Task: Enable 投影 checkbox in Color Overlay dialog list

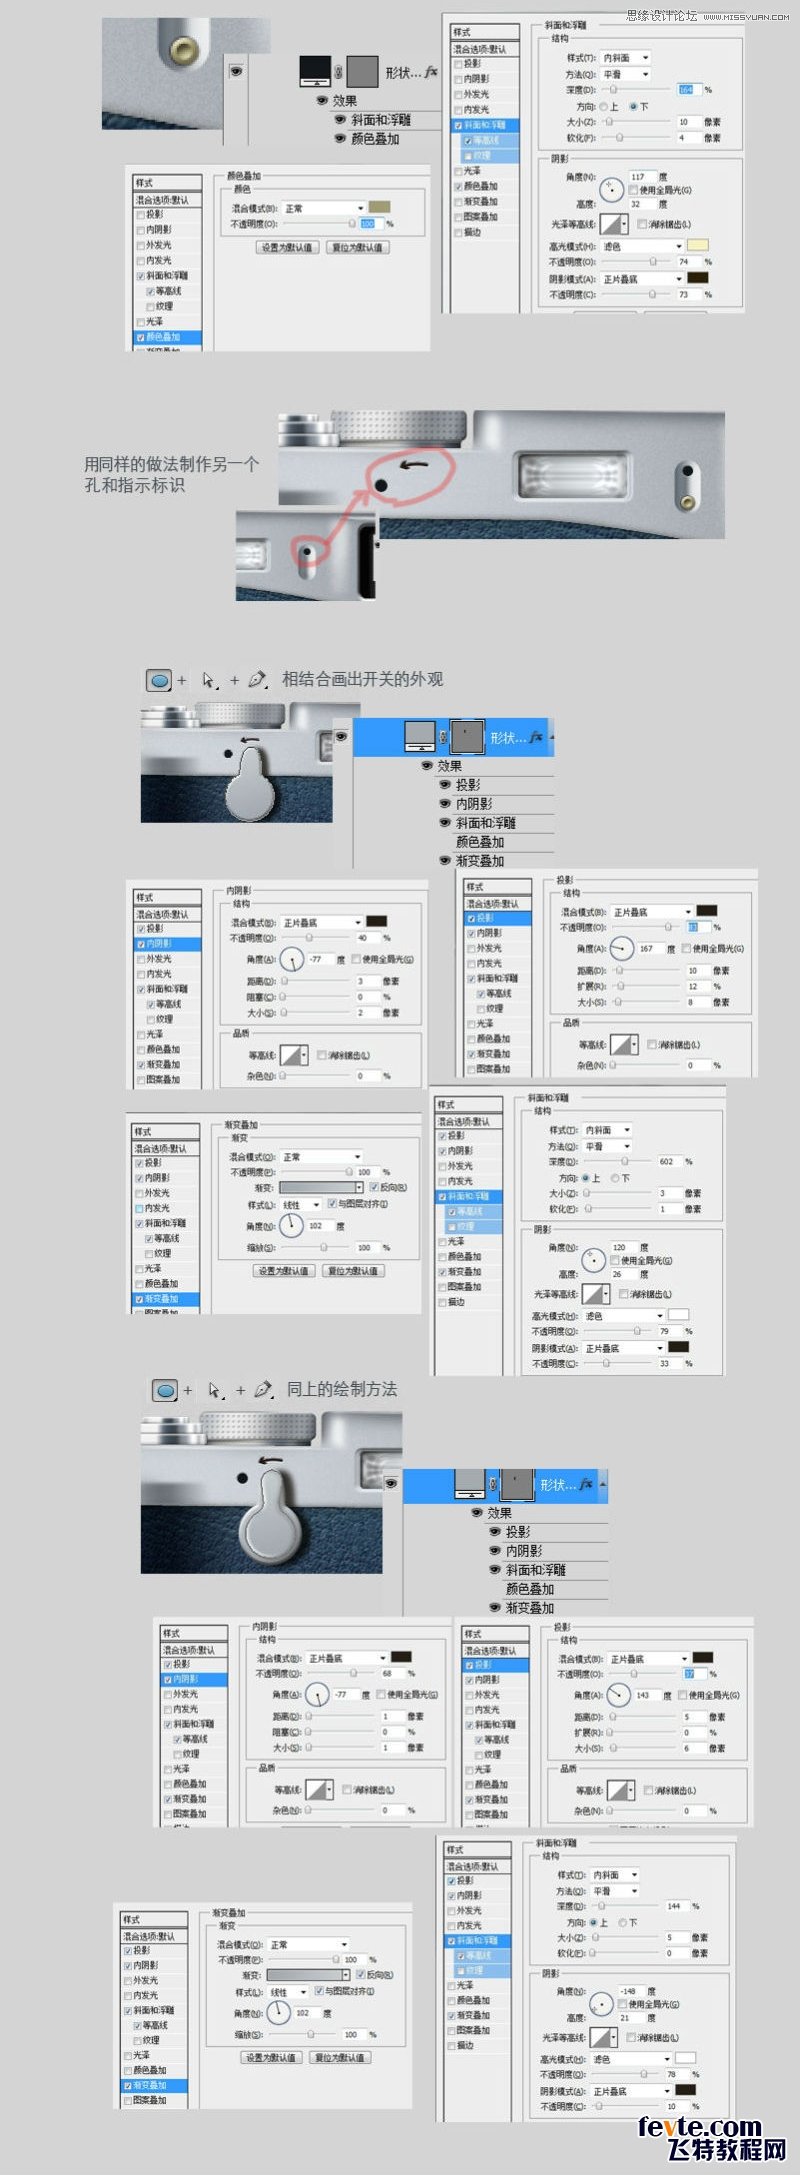Action: 140,215
